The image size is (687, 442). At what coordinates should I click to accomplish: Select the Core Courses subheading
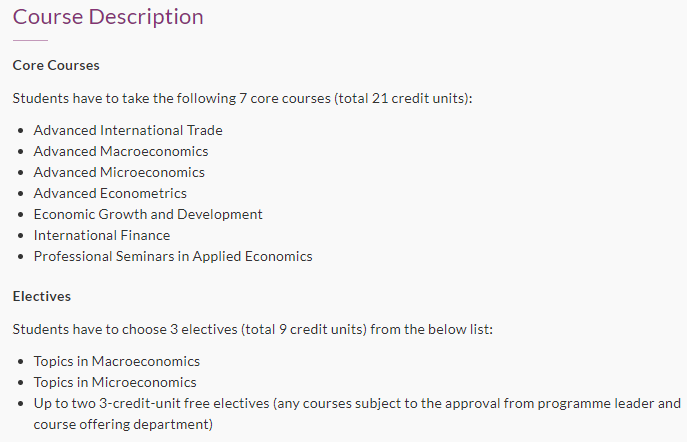[56, 65]
